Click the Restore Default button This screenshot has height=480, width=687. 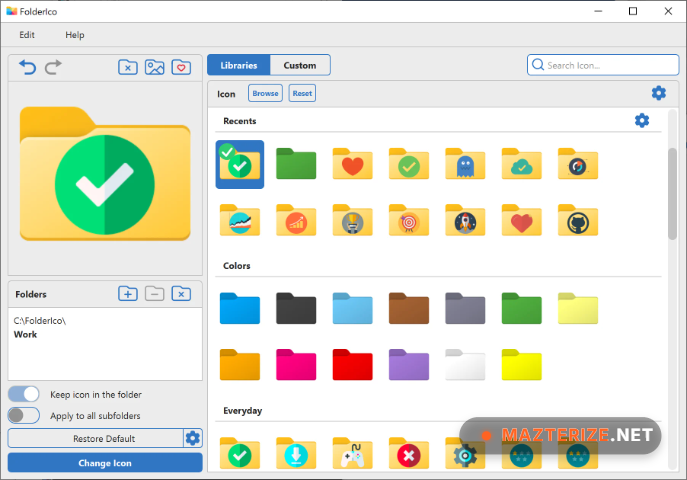click(x=96, y=438)
